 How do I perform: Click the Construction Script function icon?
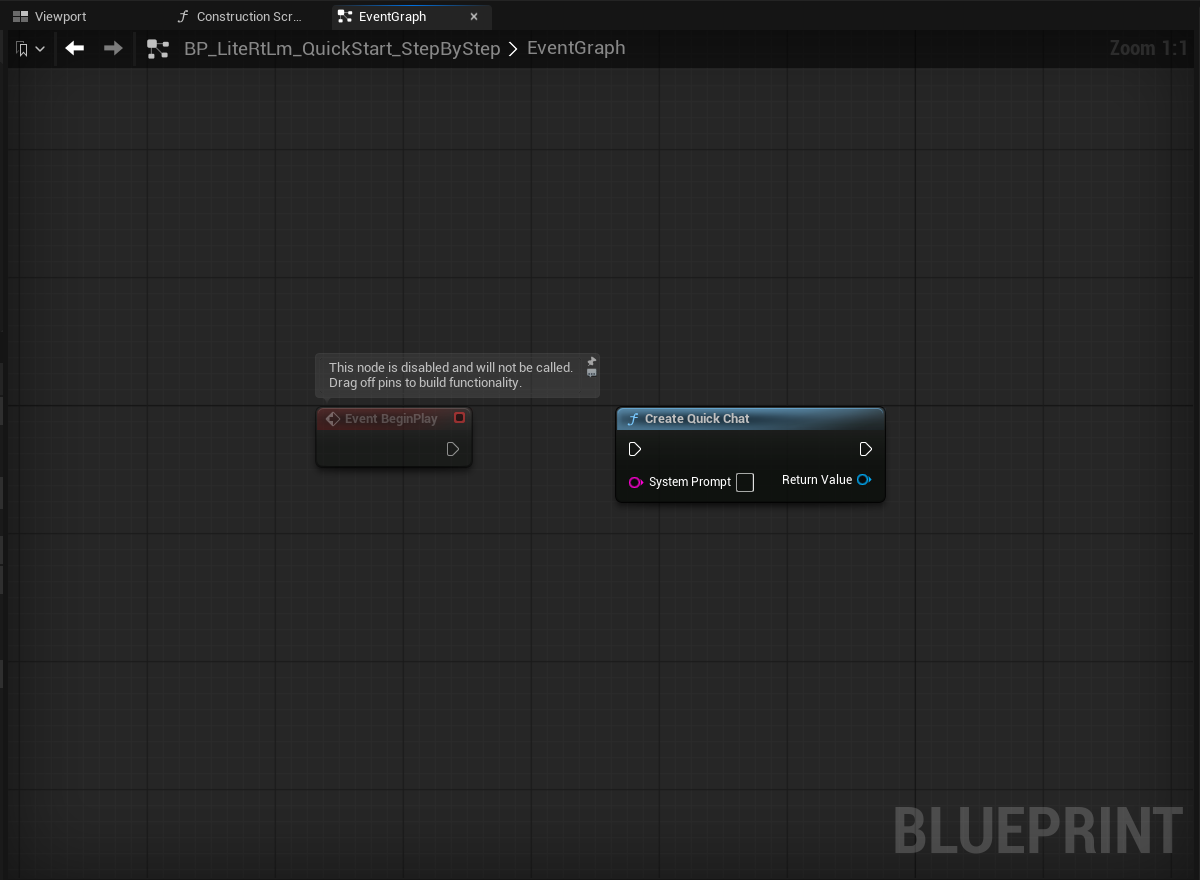click(x=183, y=16)
